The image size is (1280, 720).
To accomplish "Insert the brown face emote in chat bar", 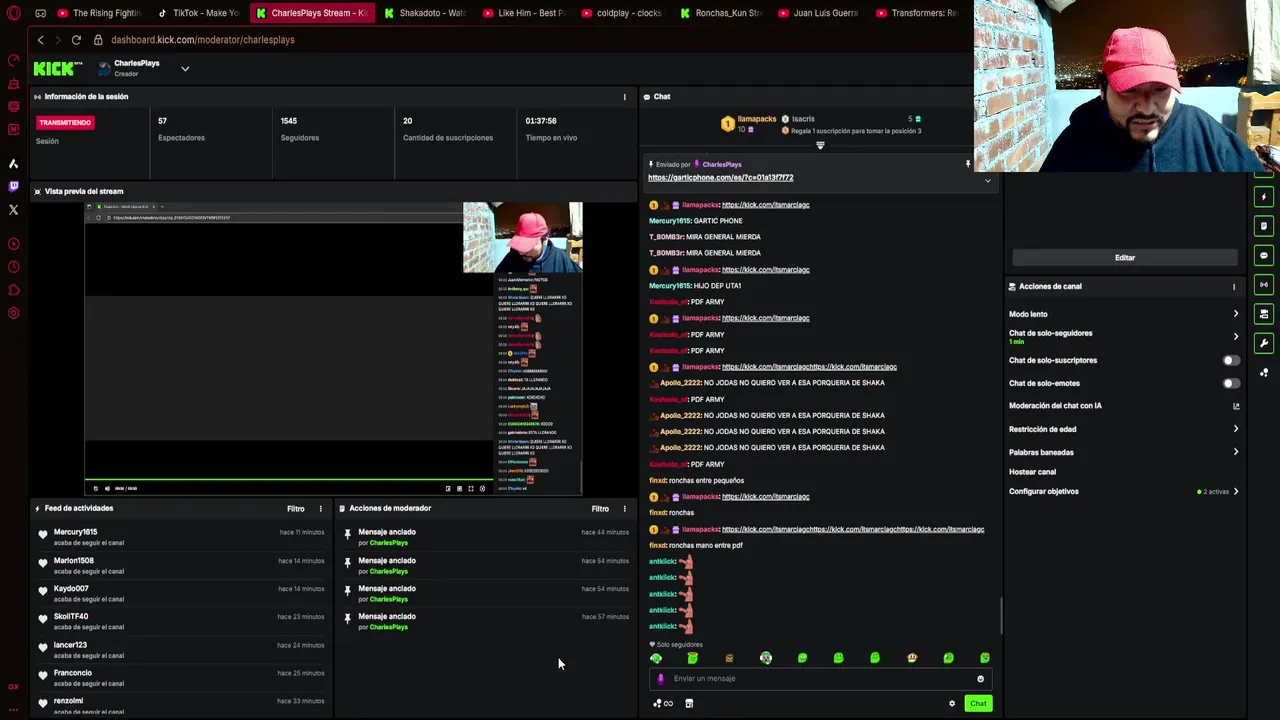I will tap(729, 658).
